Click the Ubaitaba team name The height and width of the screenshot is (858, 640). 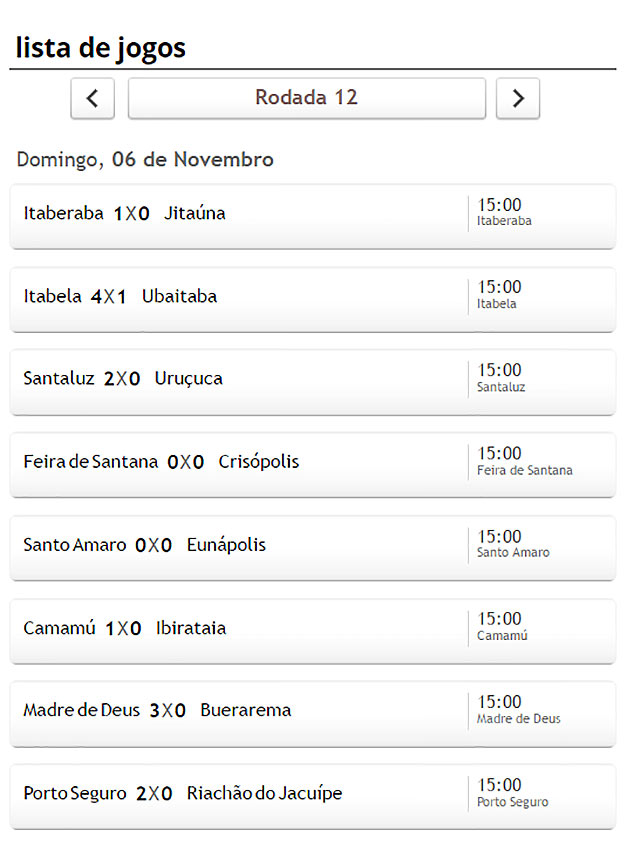(x=179, y=296)
